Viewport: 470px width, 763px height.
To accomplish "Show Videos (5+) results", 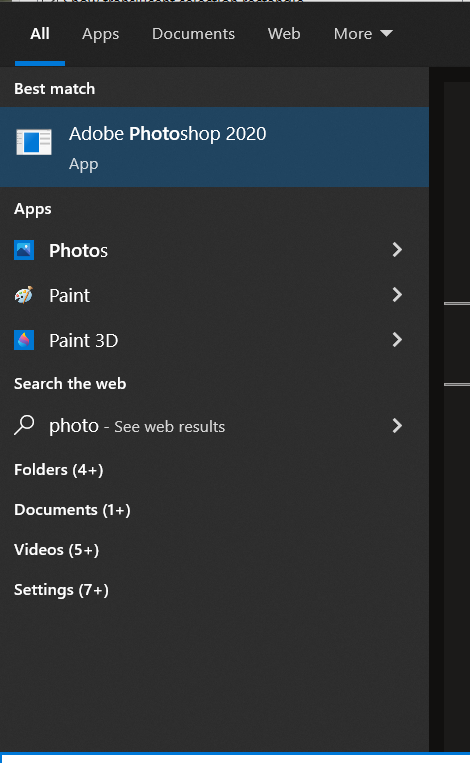I will 56,549.
